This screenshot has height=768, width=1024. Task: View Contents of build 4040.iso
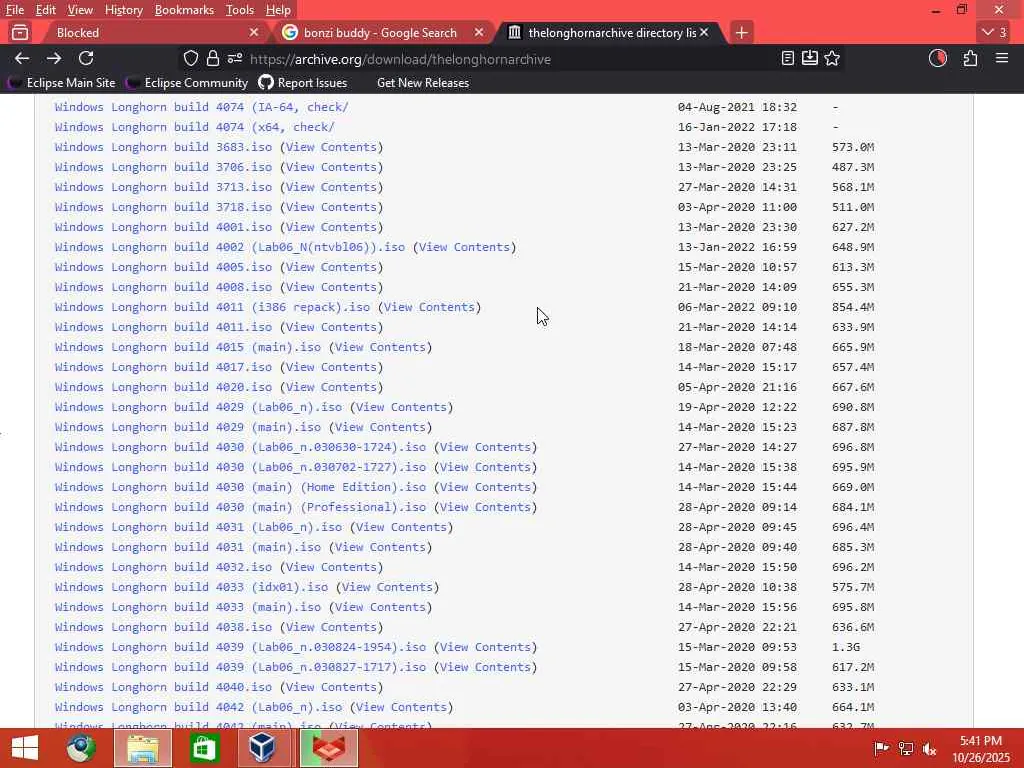point(331,687)
